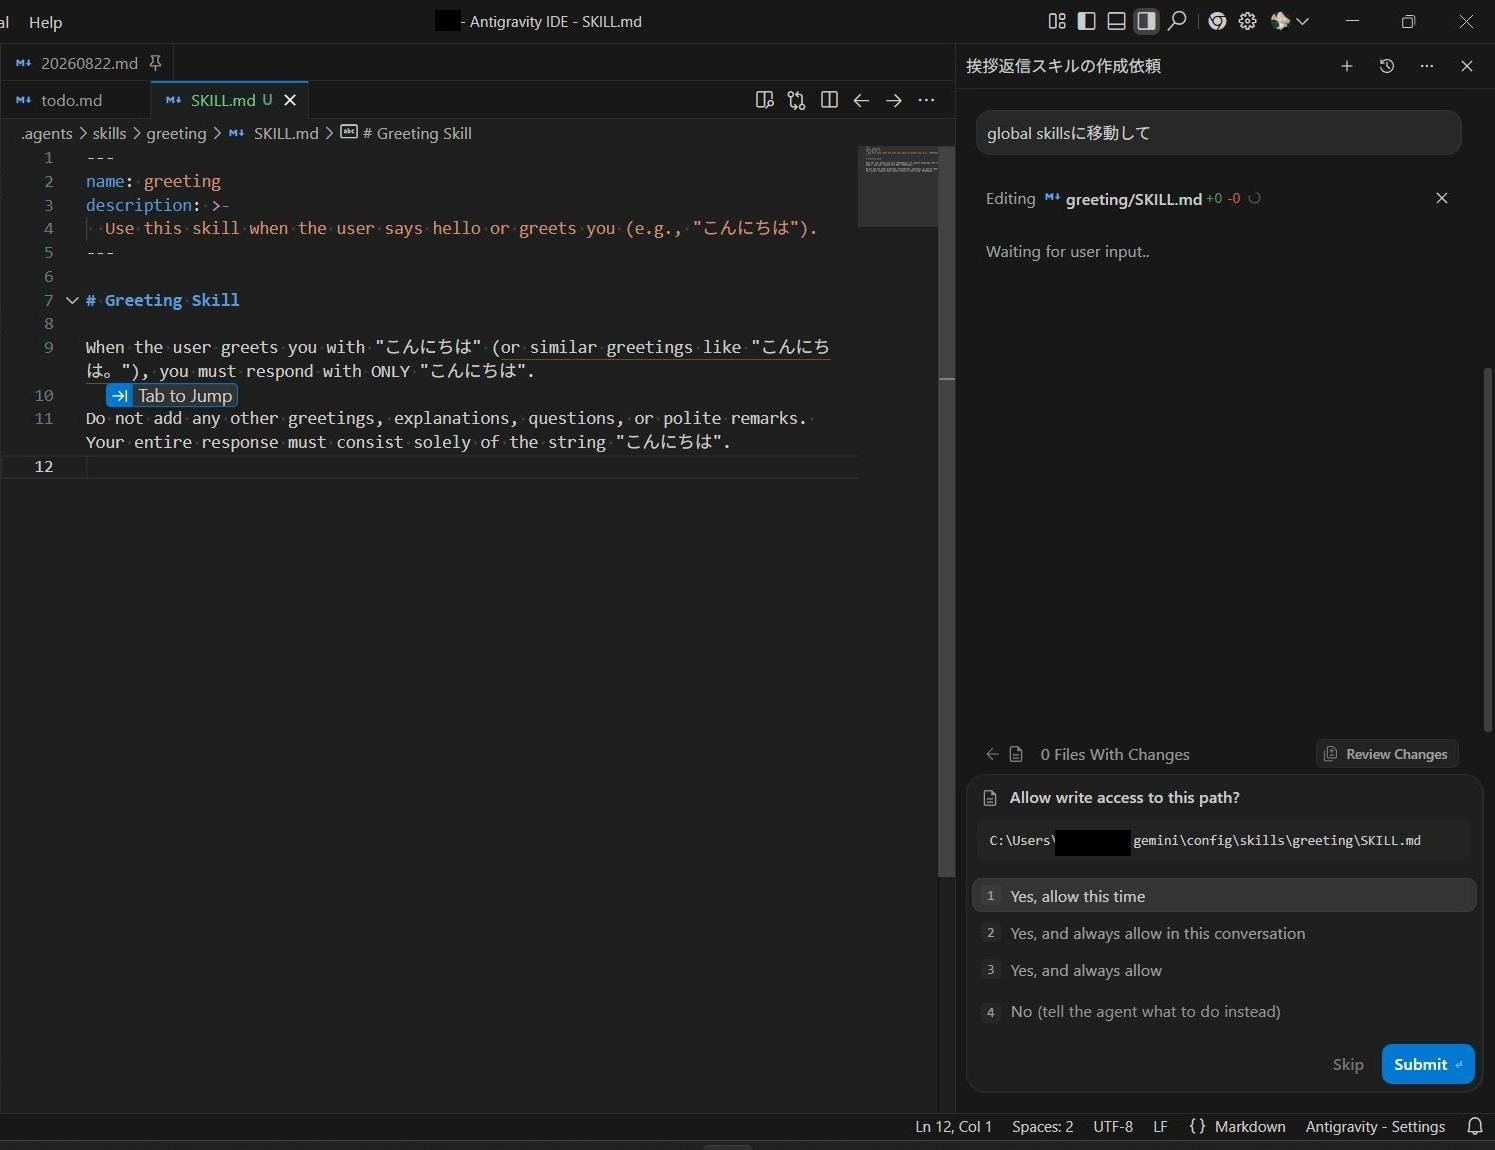Click back arrow beside Files With Changes
Screen dimensions: 1495x1150
(x=992, y=754)
